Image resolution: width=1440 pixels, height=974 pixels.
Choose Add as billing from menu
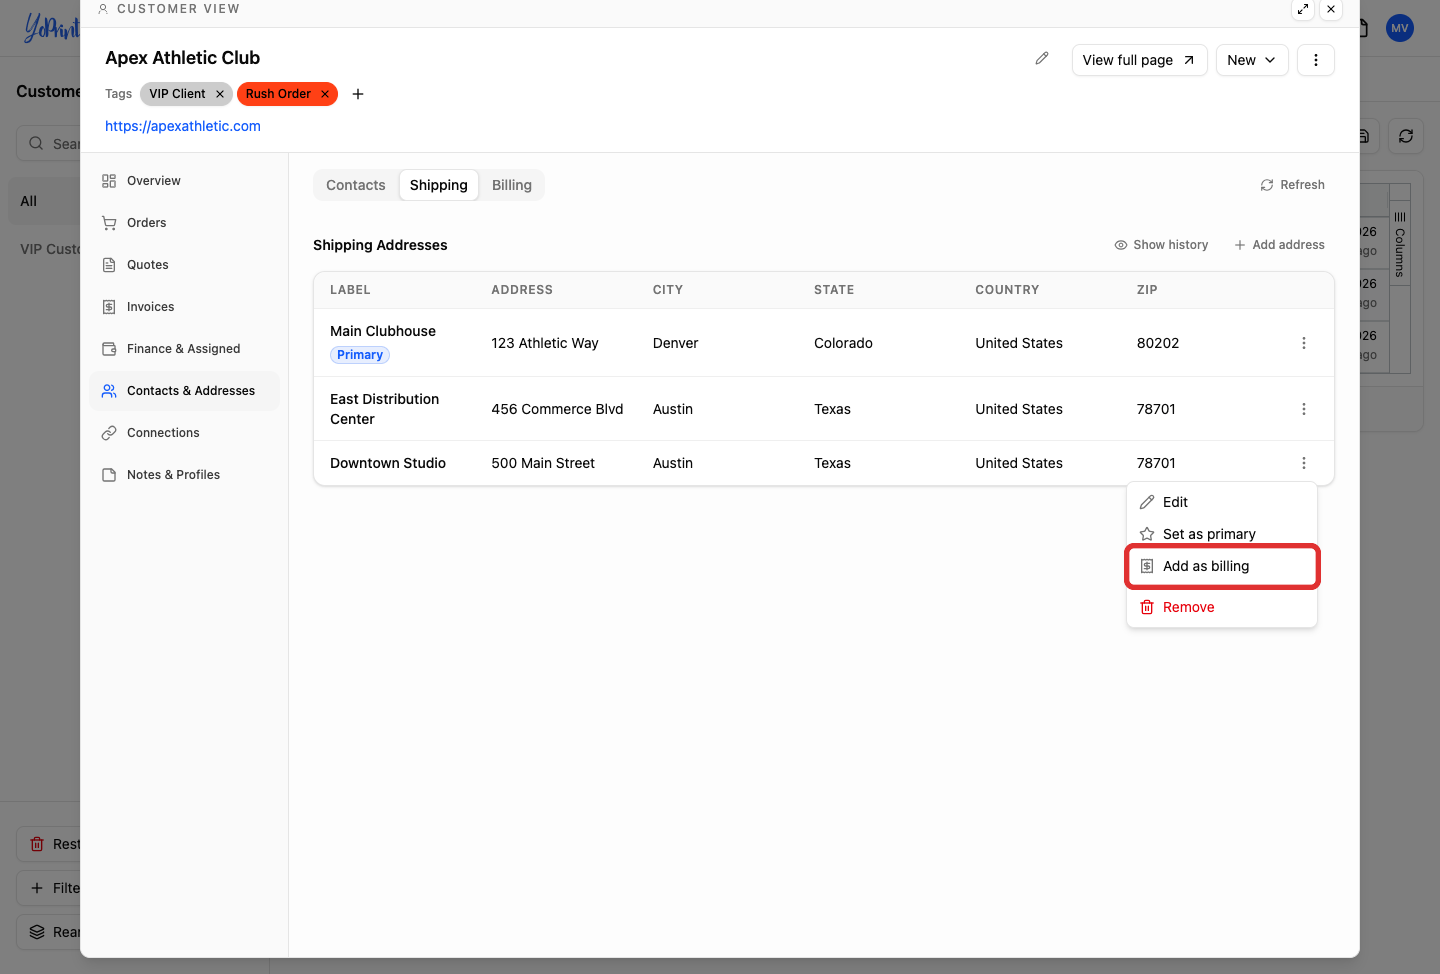click(1222, 566)
